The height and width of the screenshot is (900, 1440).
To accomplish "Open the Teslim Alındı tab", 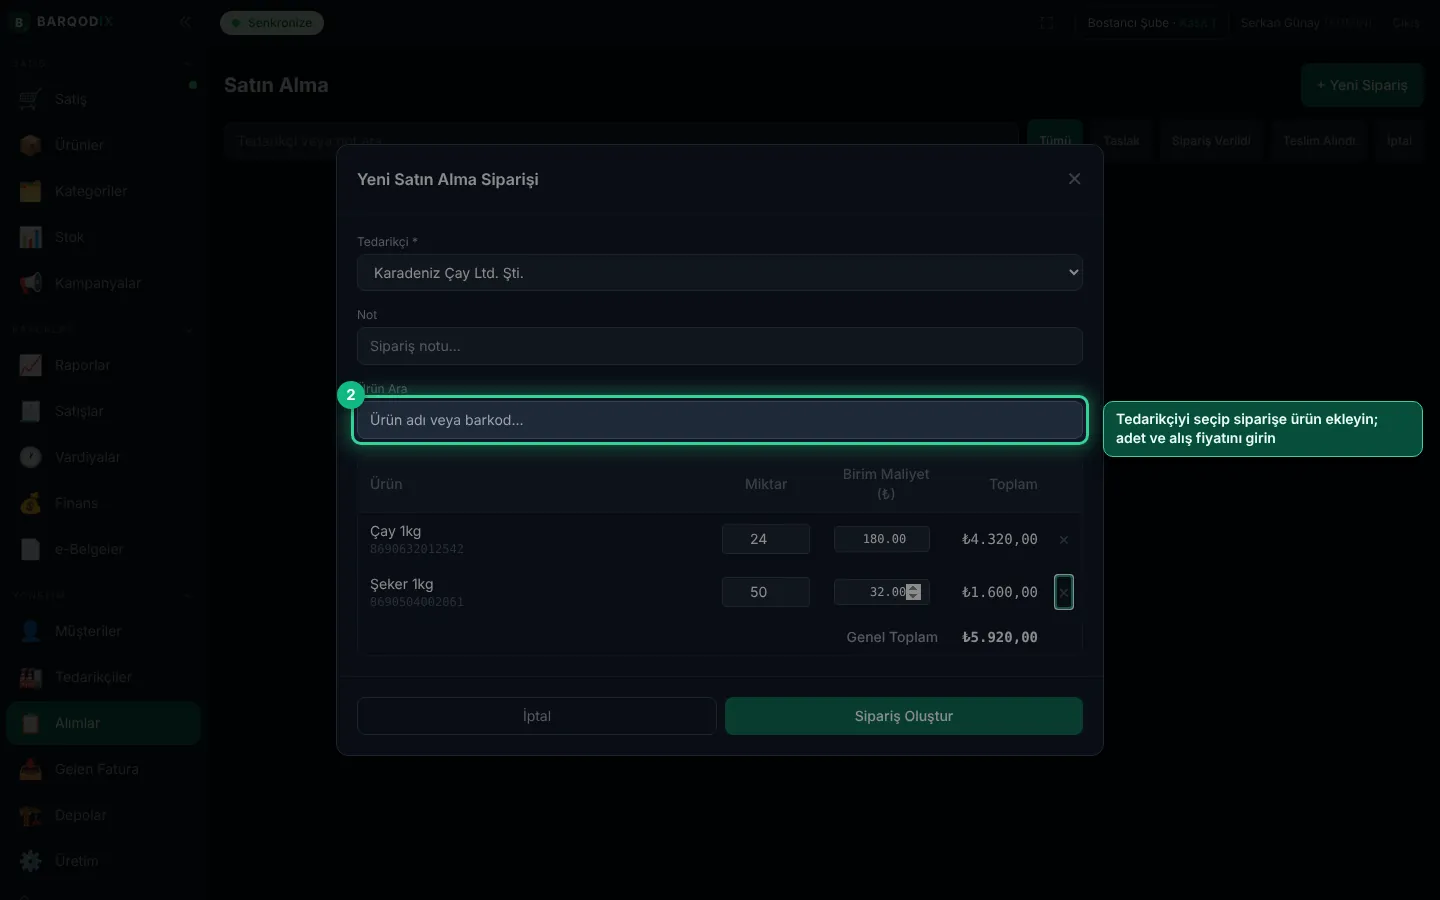I will 1319,141.
